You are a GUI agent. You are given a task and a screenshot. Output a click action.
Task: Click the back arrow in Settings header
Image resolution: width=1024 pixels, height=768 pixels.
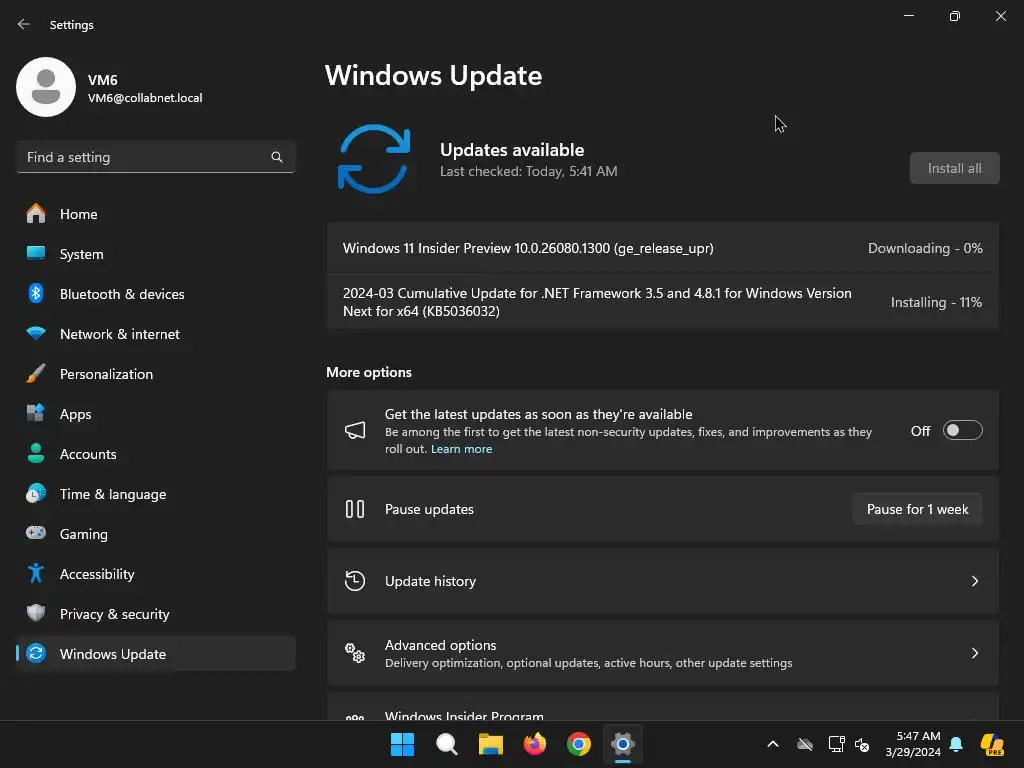click(x=24, y=24)
